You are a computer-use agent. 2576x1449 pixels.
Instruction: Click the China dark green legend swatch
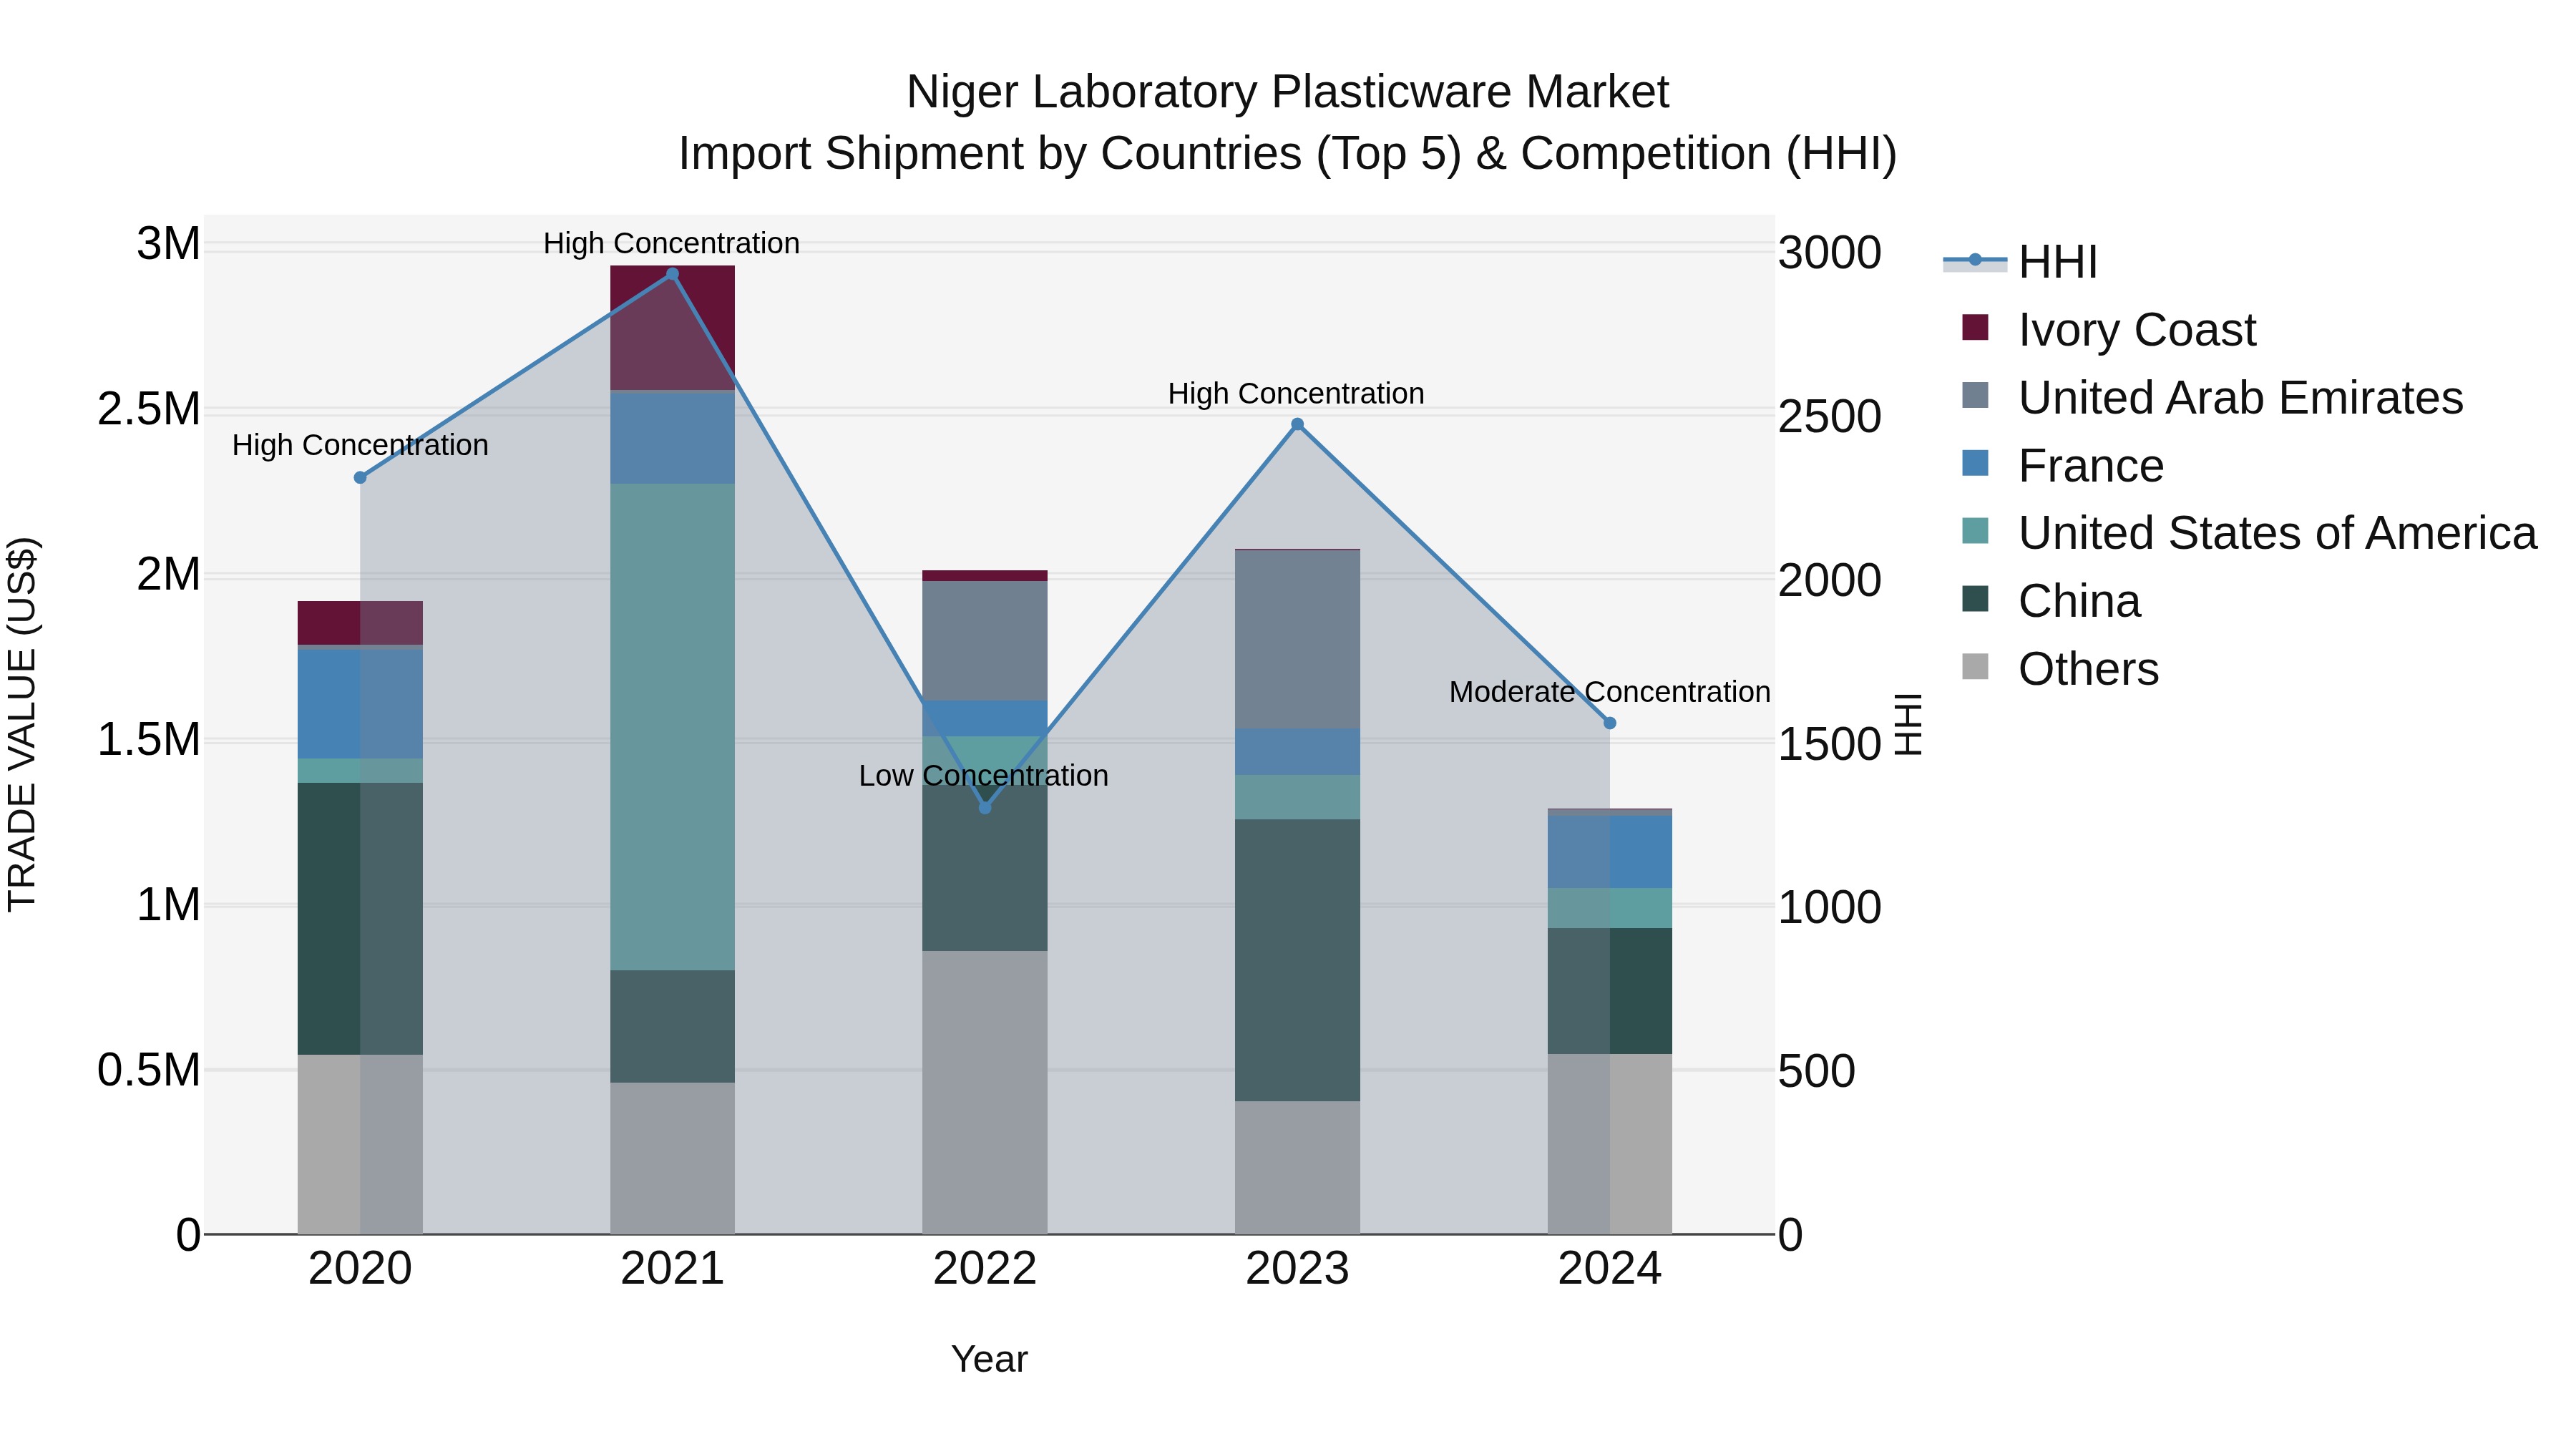1975,599
